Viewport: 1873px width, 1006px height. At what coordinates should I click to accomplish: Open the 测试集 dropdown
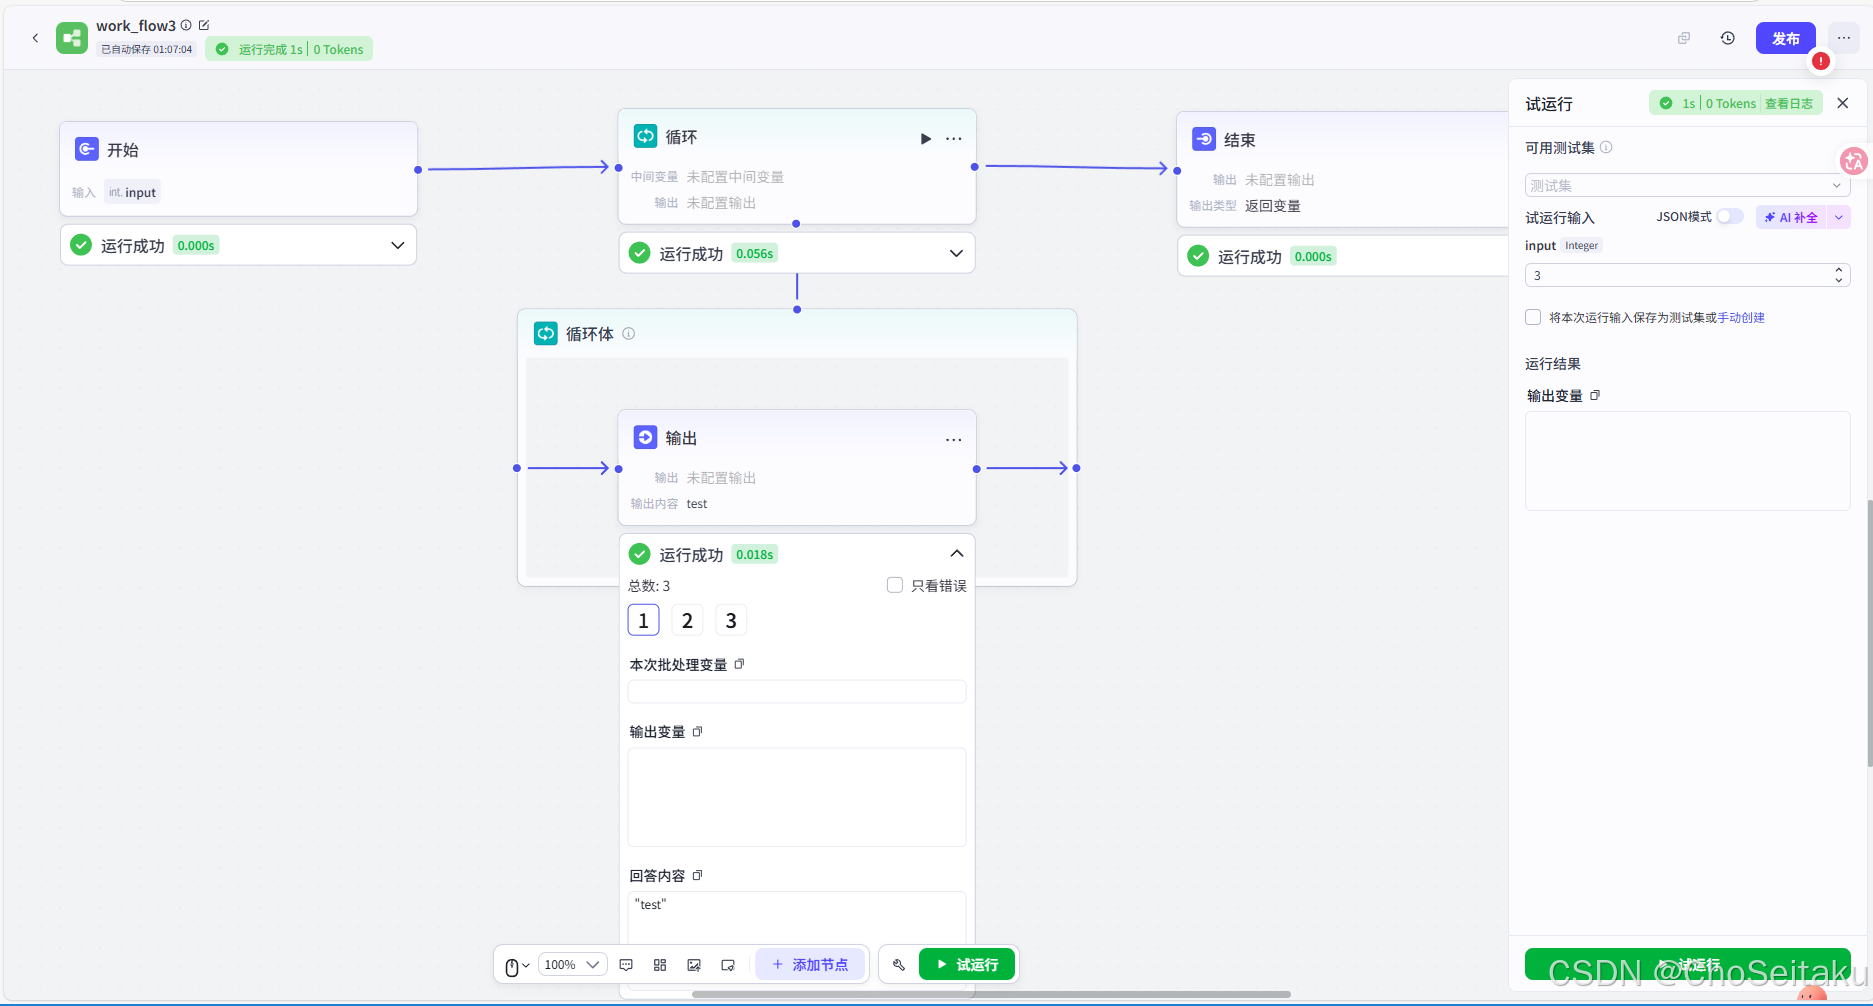tap(1687, 185)
